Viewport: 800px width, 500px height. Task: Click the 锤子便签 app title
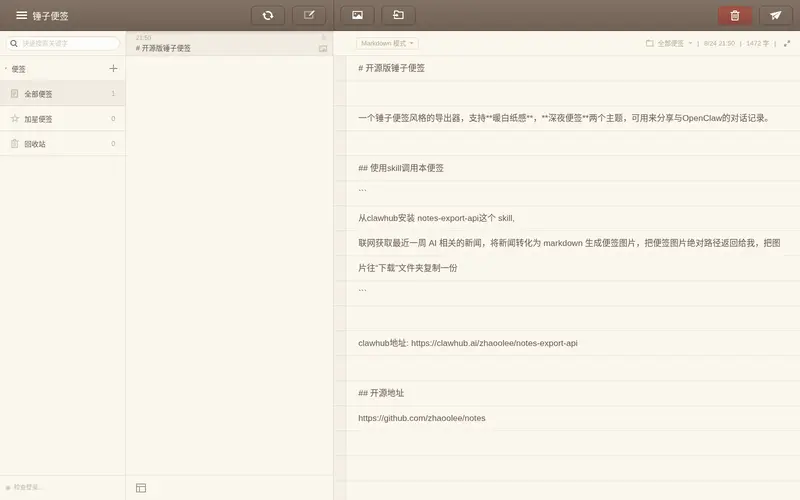[50, 16]
